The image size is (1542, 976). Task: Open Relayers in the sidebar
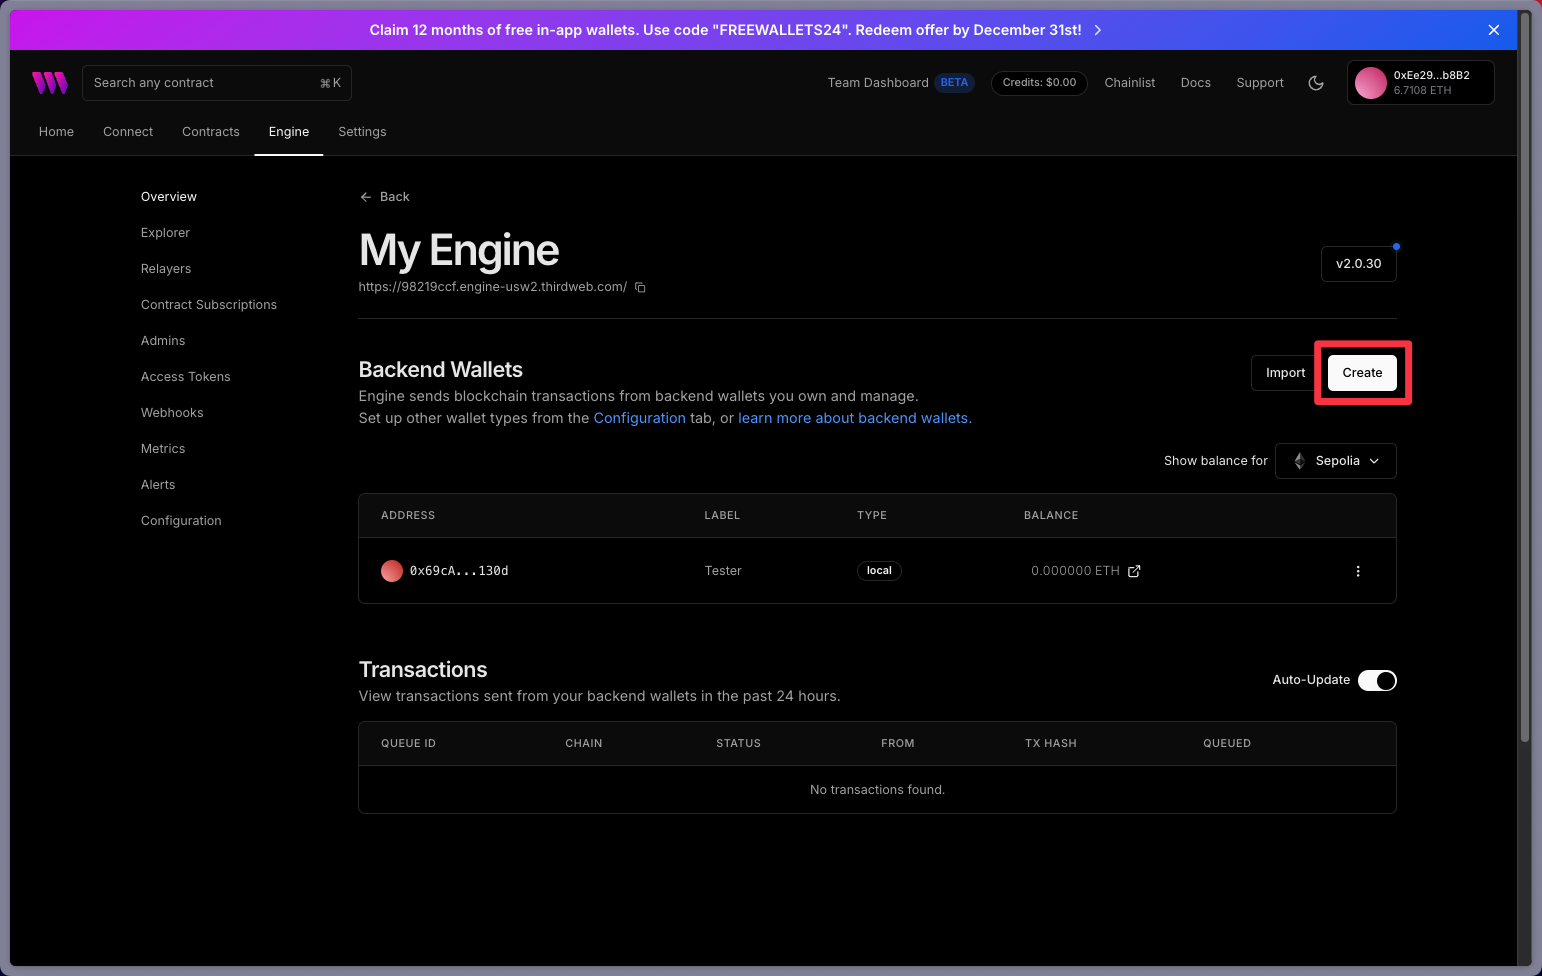click(x=166, y=269)
